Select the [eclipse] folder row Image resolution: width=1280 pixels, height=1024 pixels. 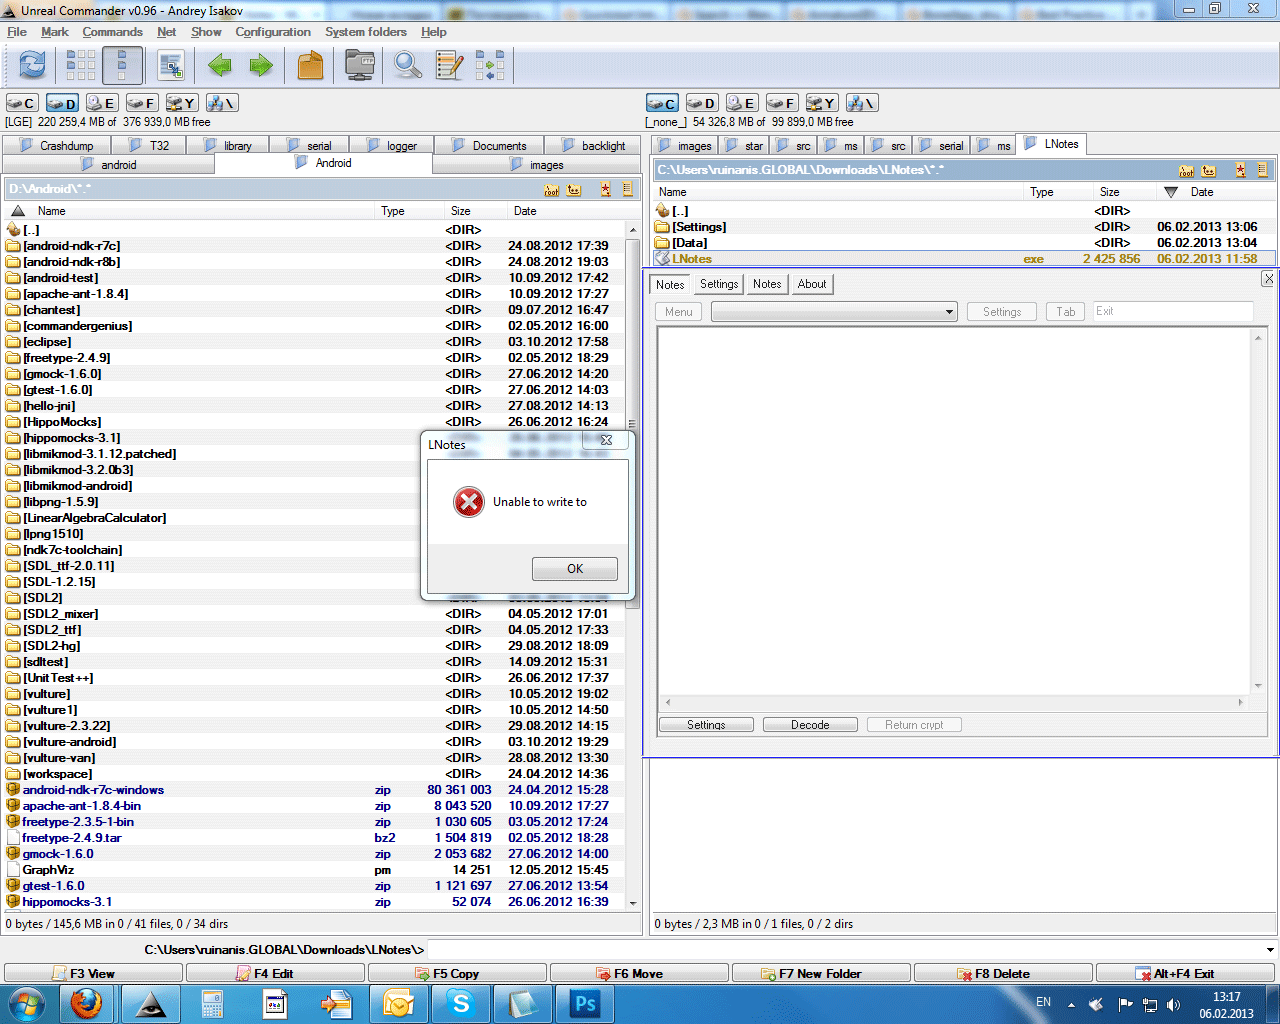(315, 342)
